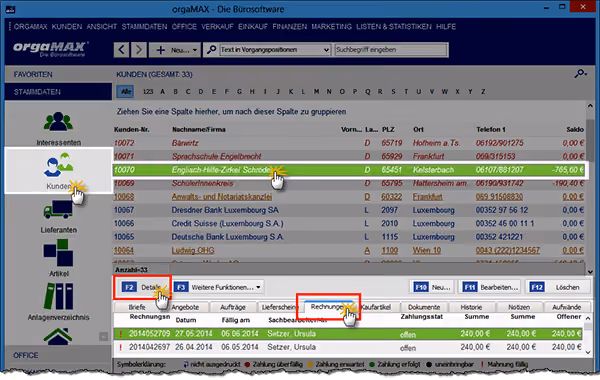Switch to the Aufwände tab
Viewport: 600px width, 380px height.
coord(566,307)
